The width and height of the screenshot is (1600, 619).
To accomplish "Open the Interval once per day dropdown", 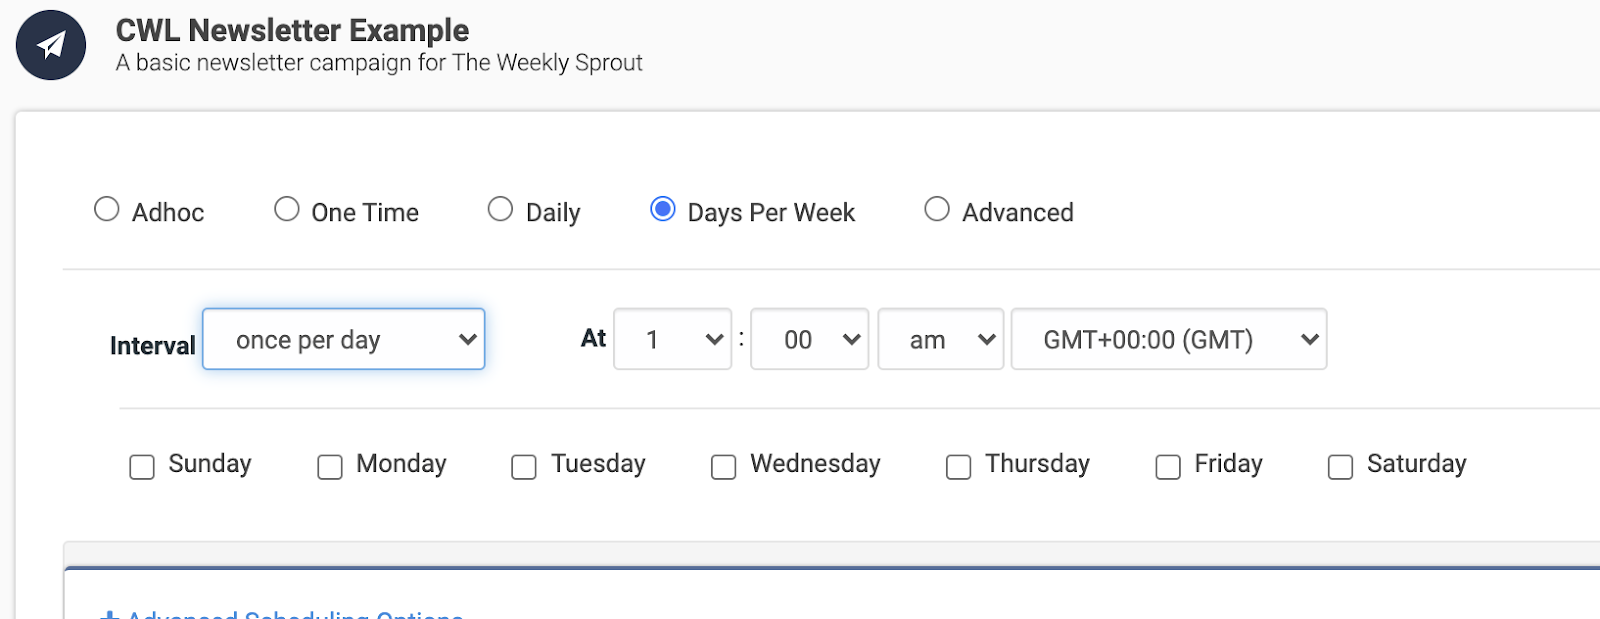I will (x=344, y=339).
